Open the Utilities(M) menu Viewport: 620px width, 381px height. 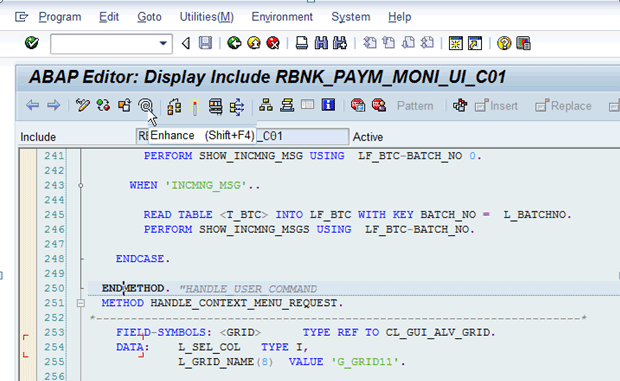pos(207,17)
